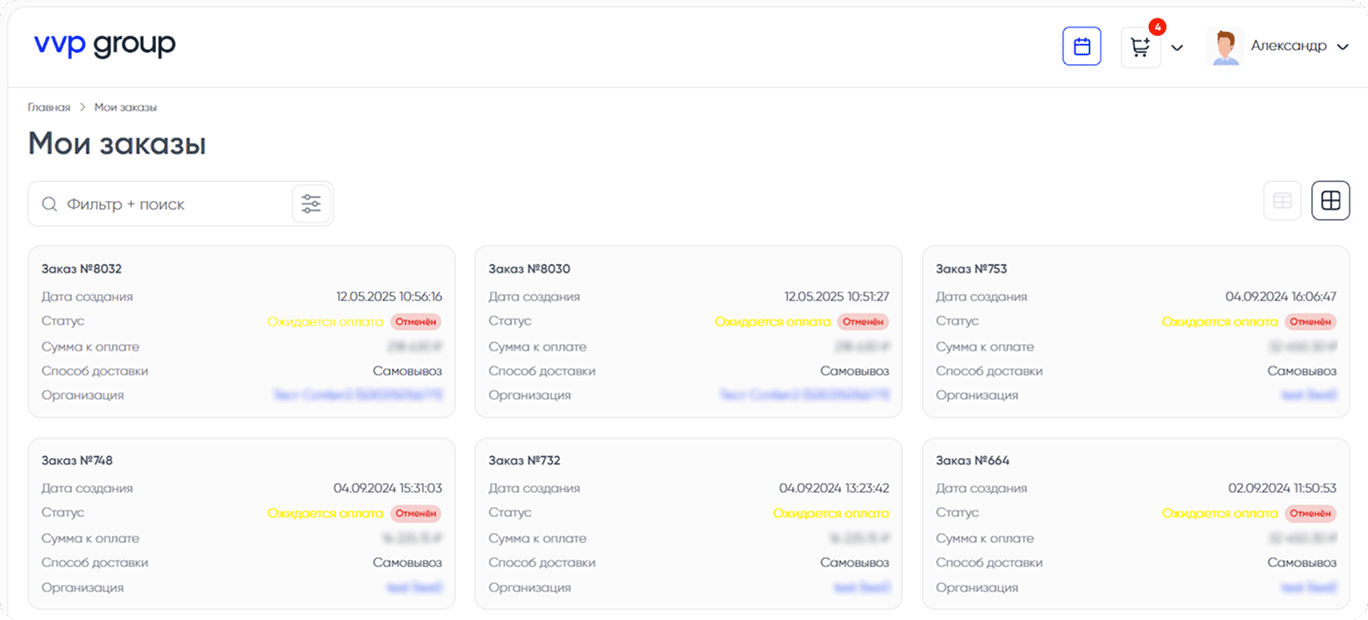Click the vvp group logo
The height and width of the screenshot is (620, 1368).
tap(103, 44)
